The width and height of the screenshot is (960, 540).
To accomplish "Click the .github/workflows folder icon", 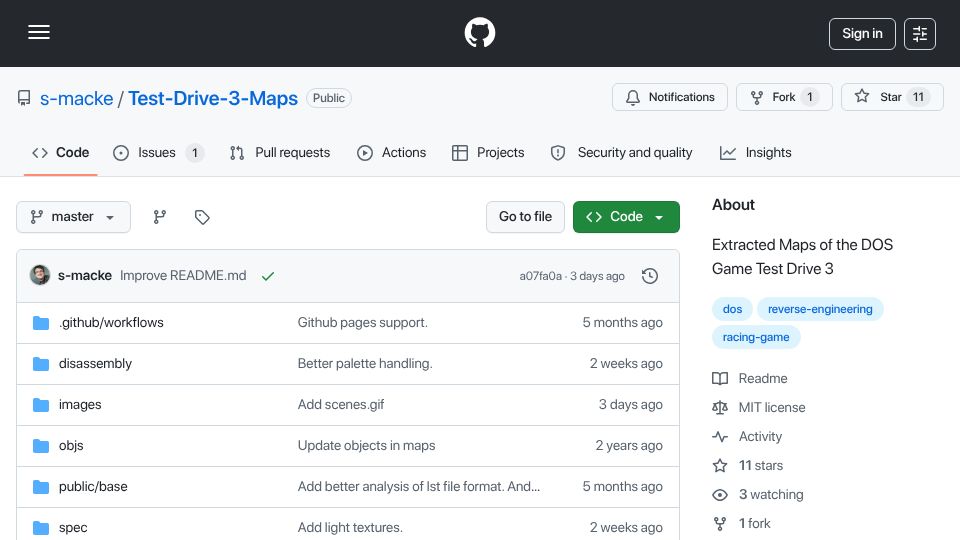I will [x=41, y=323].
